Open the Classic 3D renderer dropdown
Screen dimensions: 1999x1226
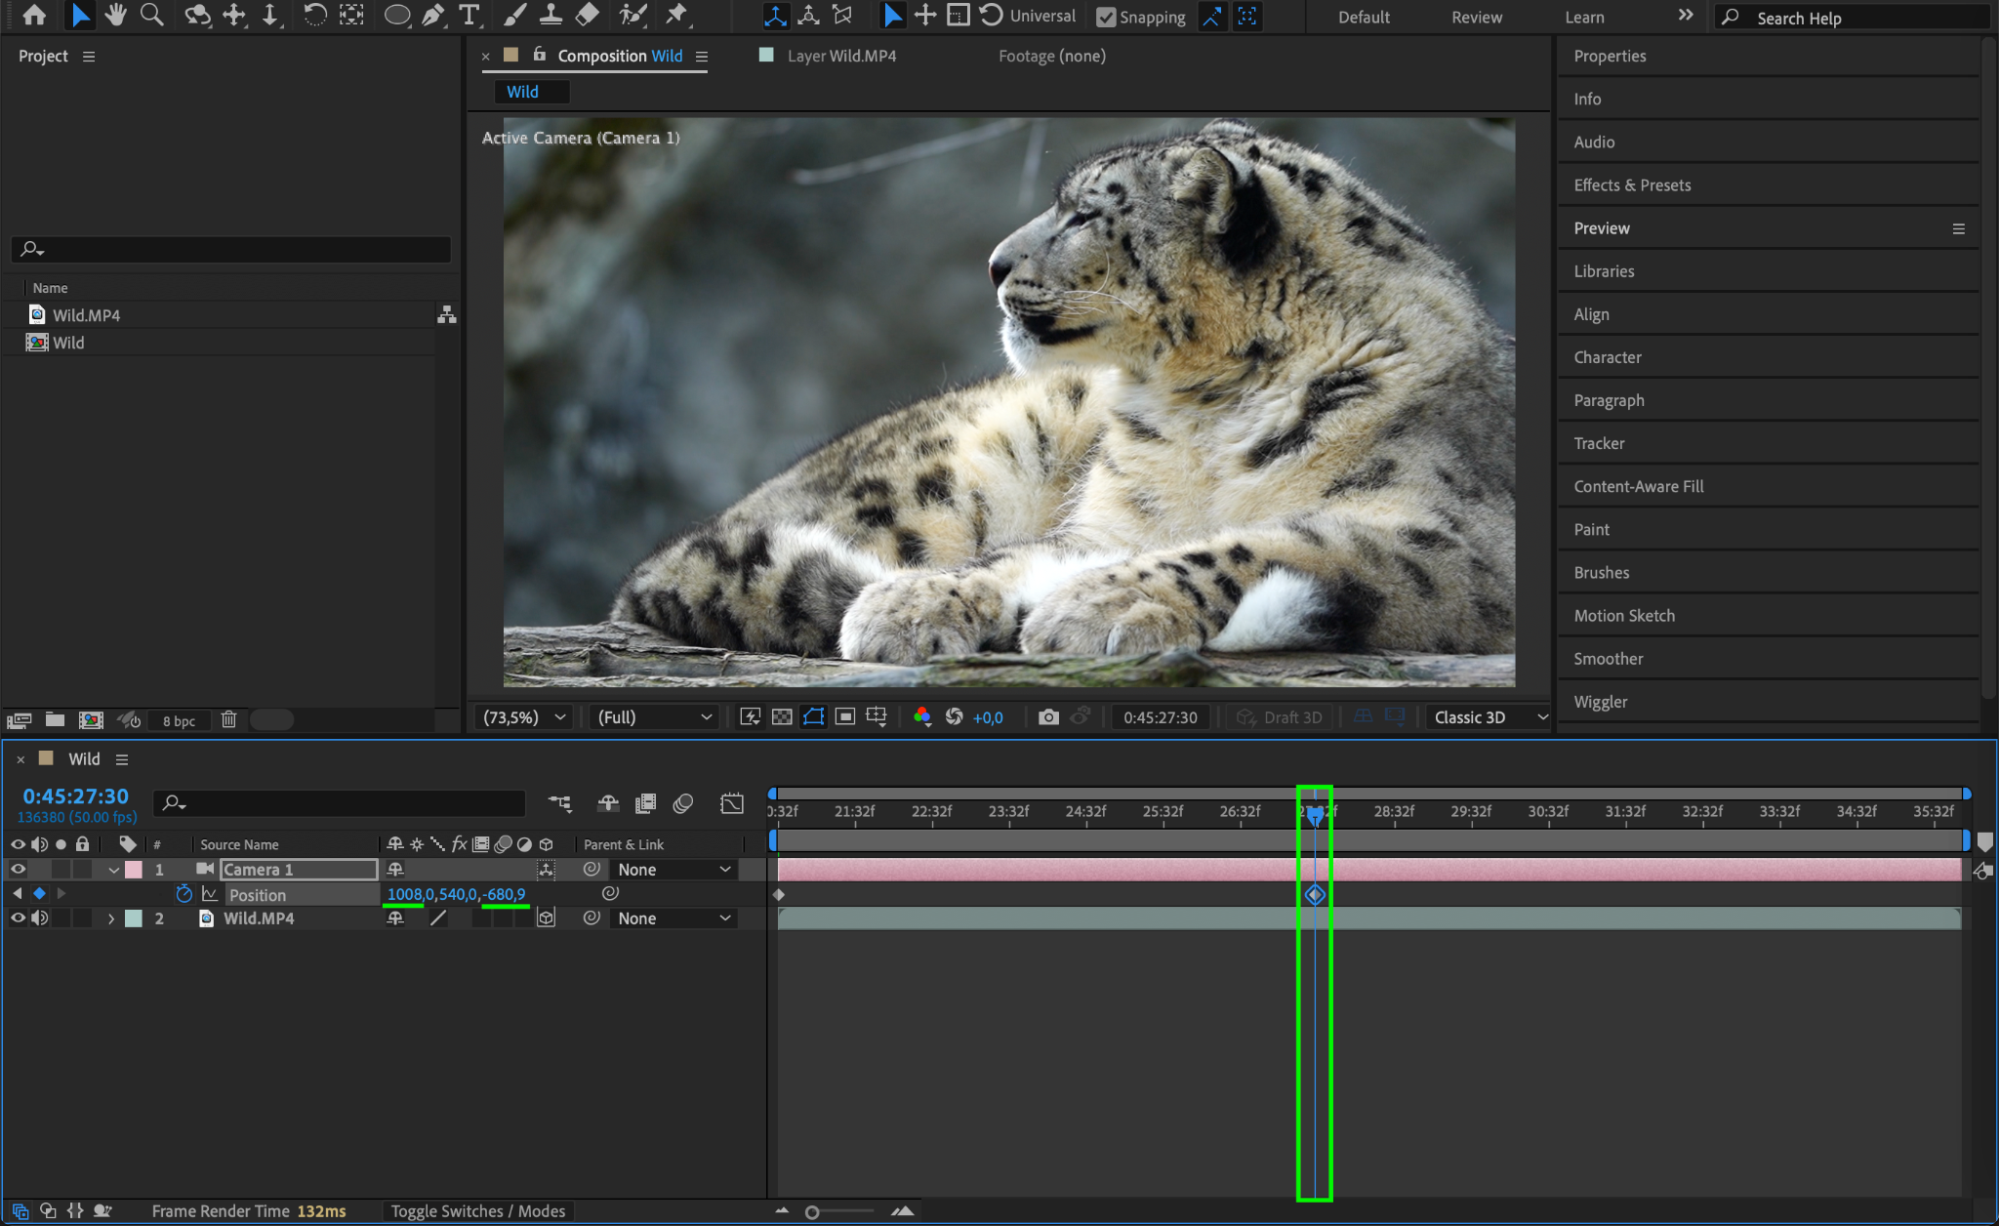[1489, 717]
